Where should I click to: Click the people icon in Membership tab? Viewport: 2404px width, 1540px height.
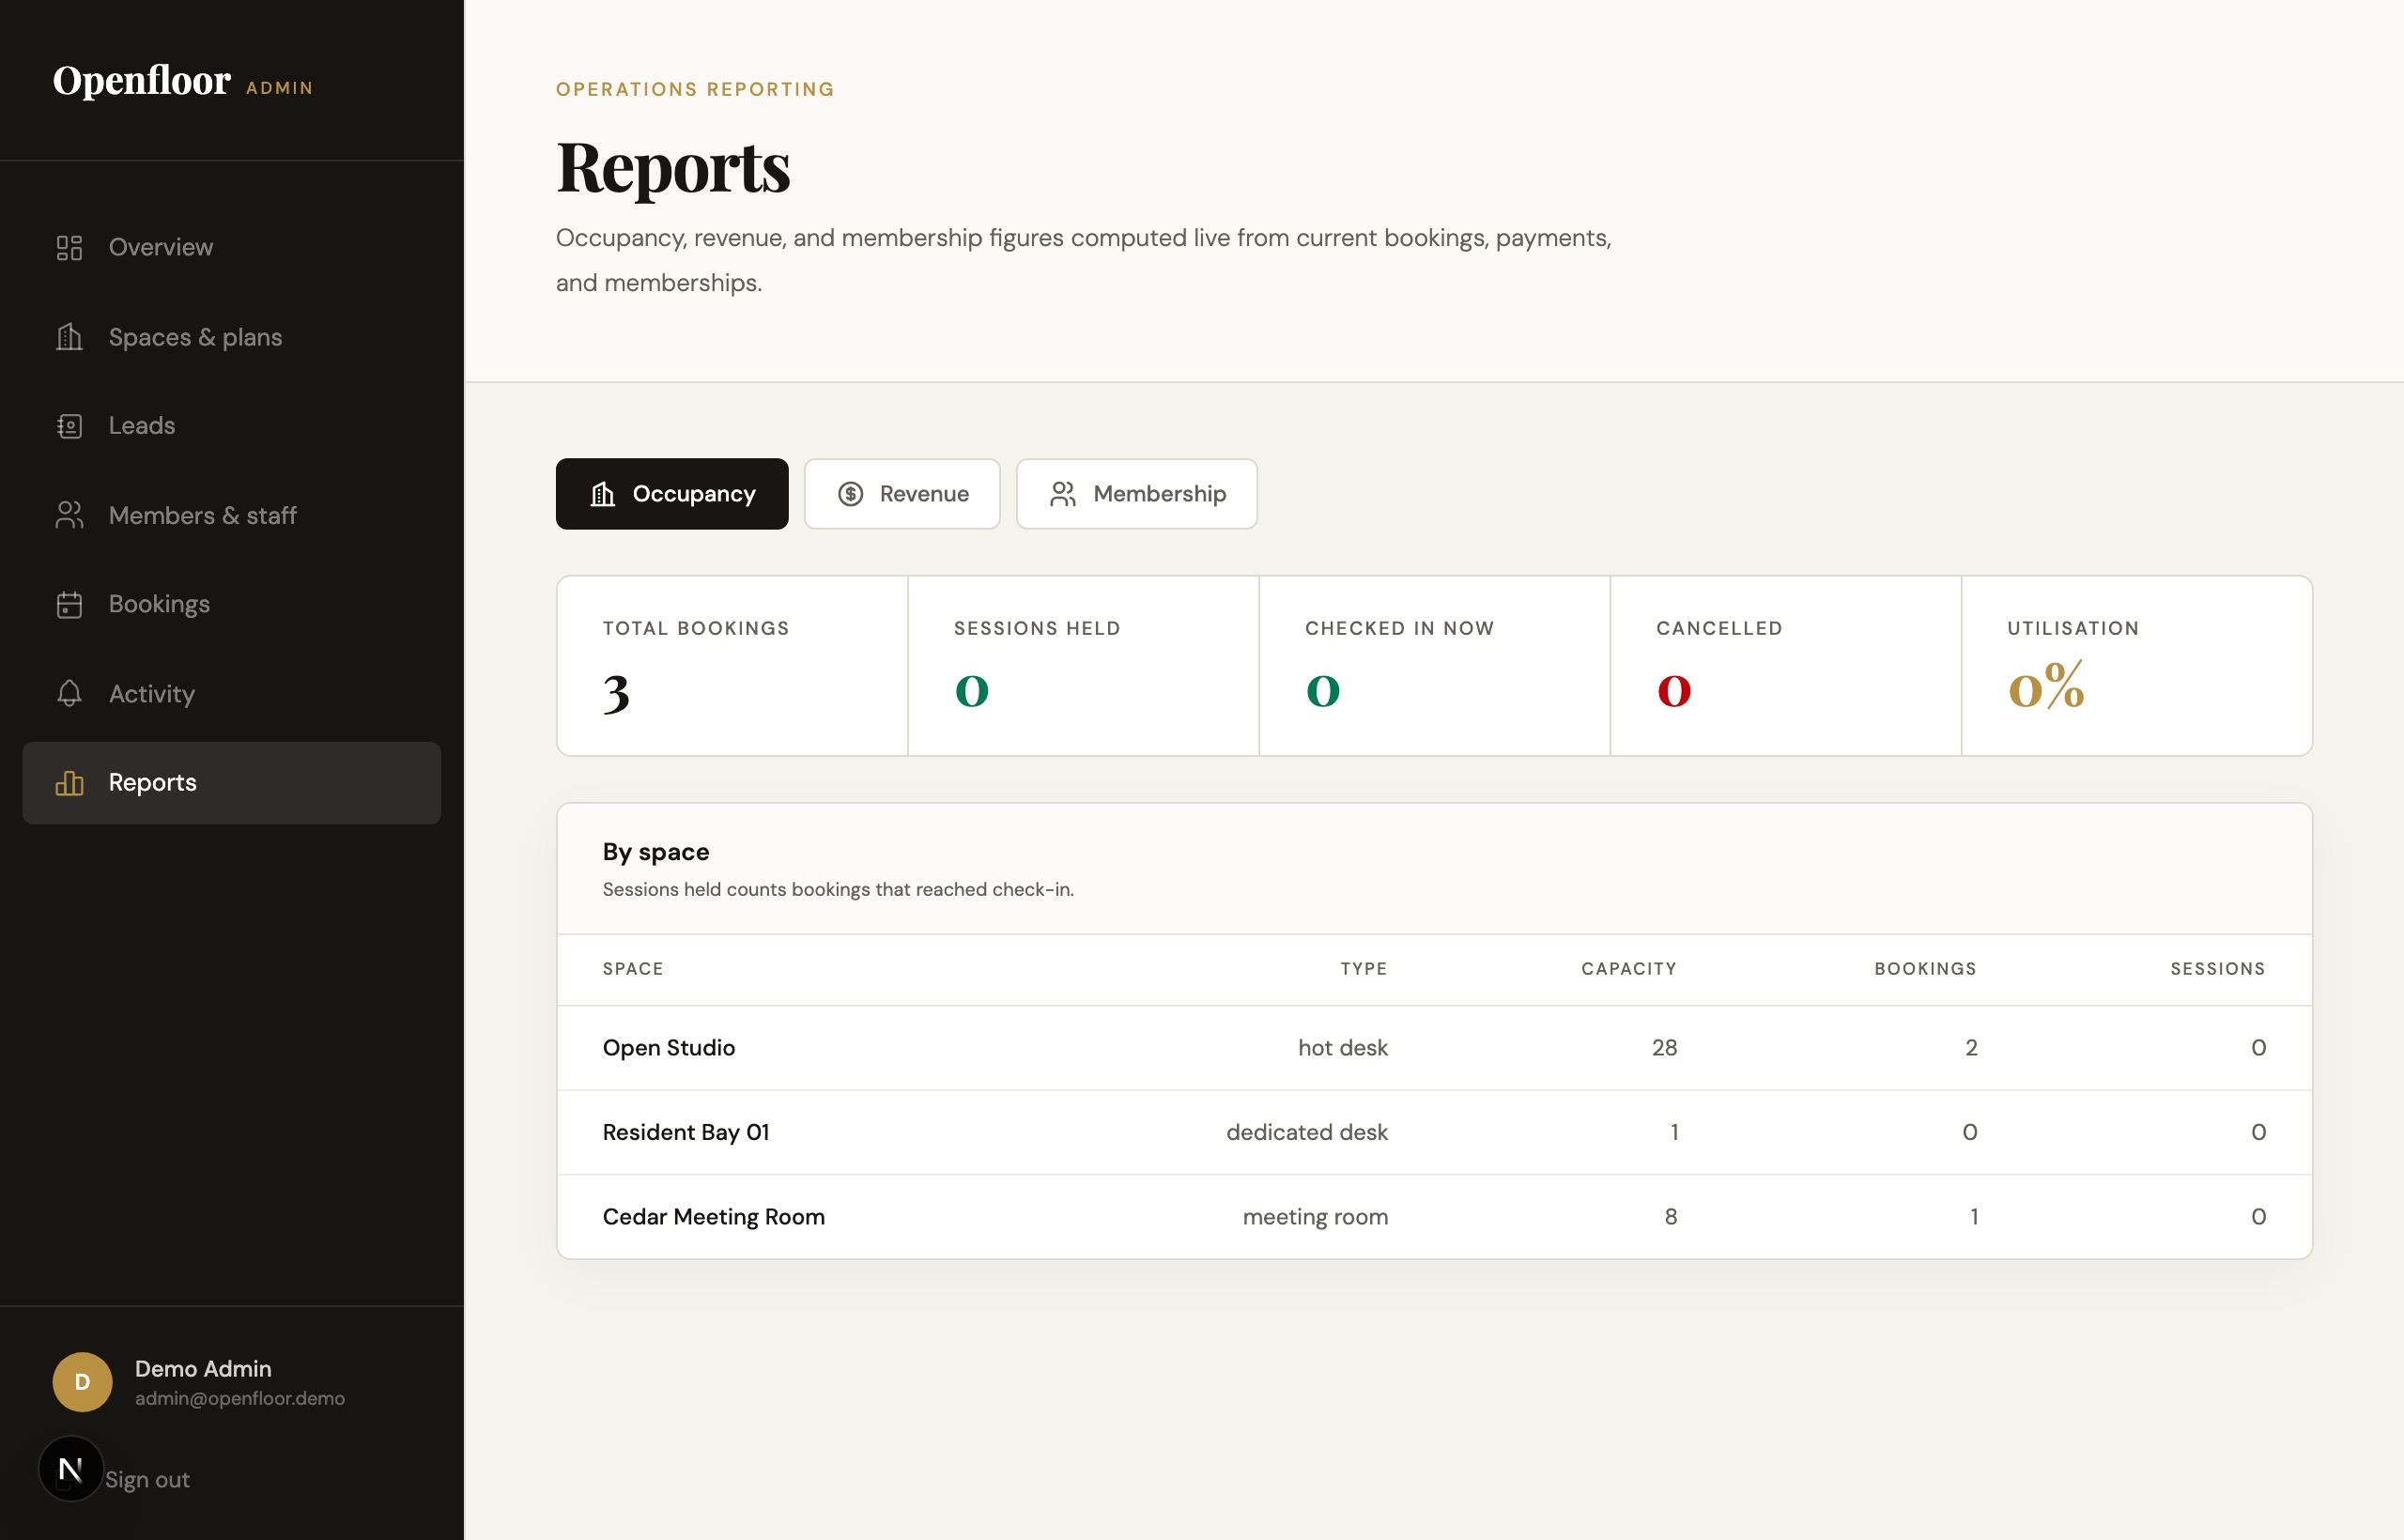pyautogui.click(x=1063, y=494)
